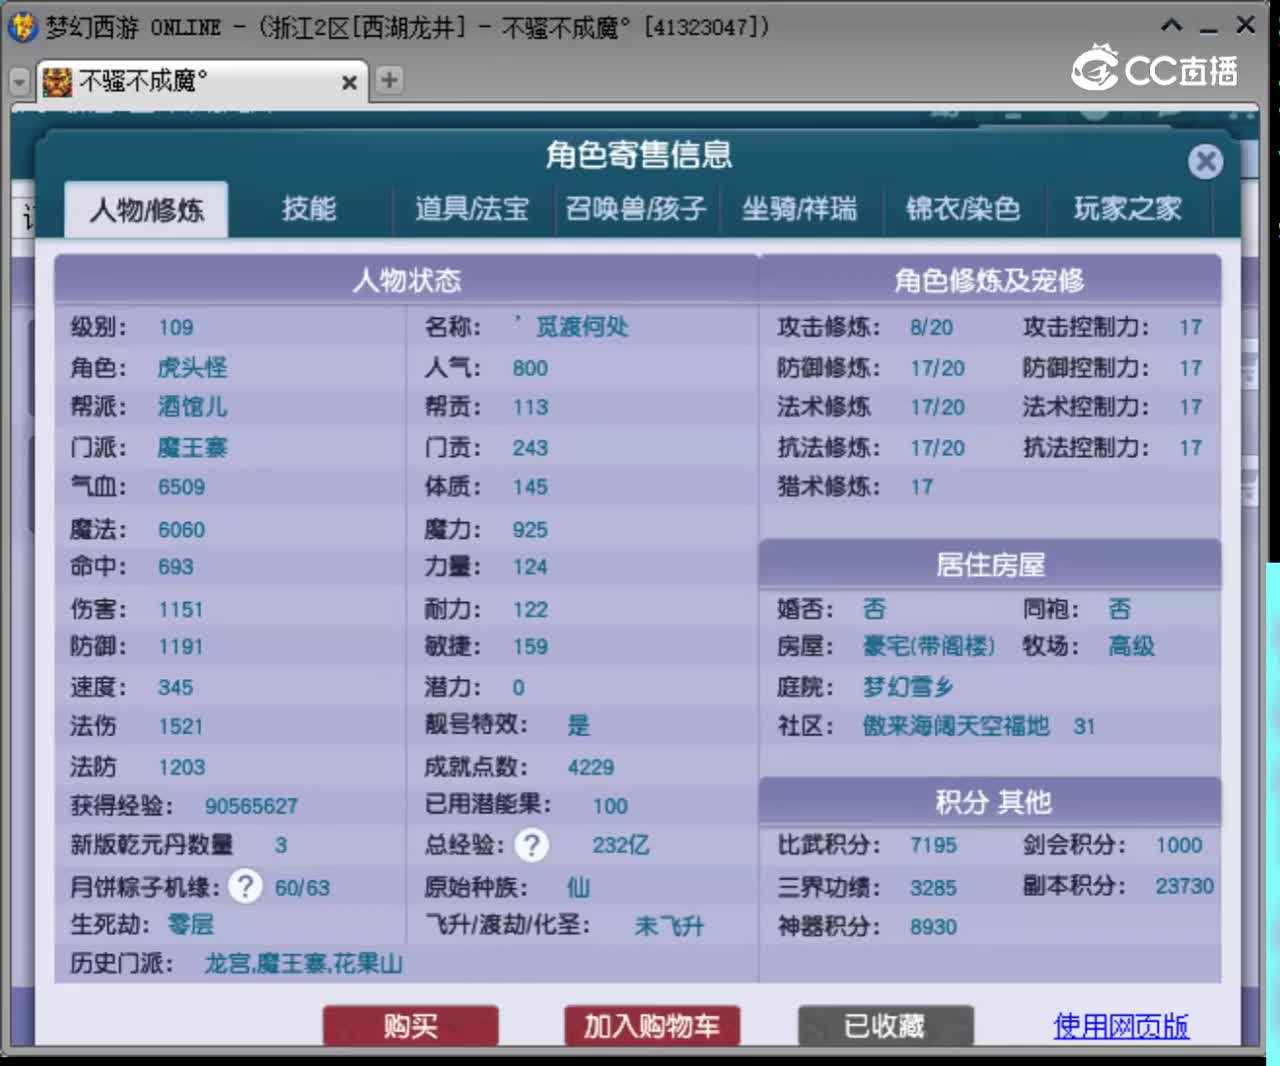Open the new tab plus button
1280x1066 pixels.
(389, 80)
